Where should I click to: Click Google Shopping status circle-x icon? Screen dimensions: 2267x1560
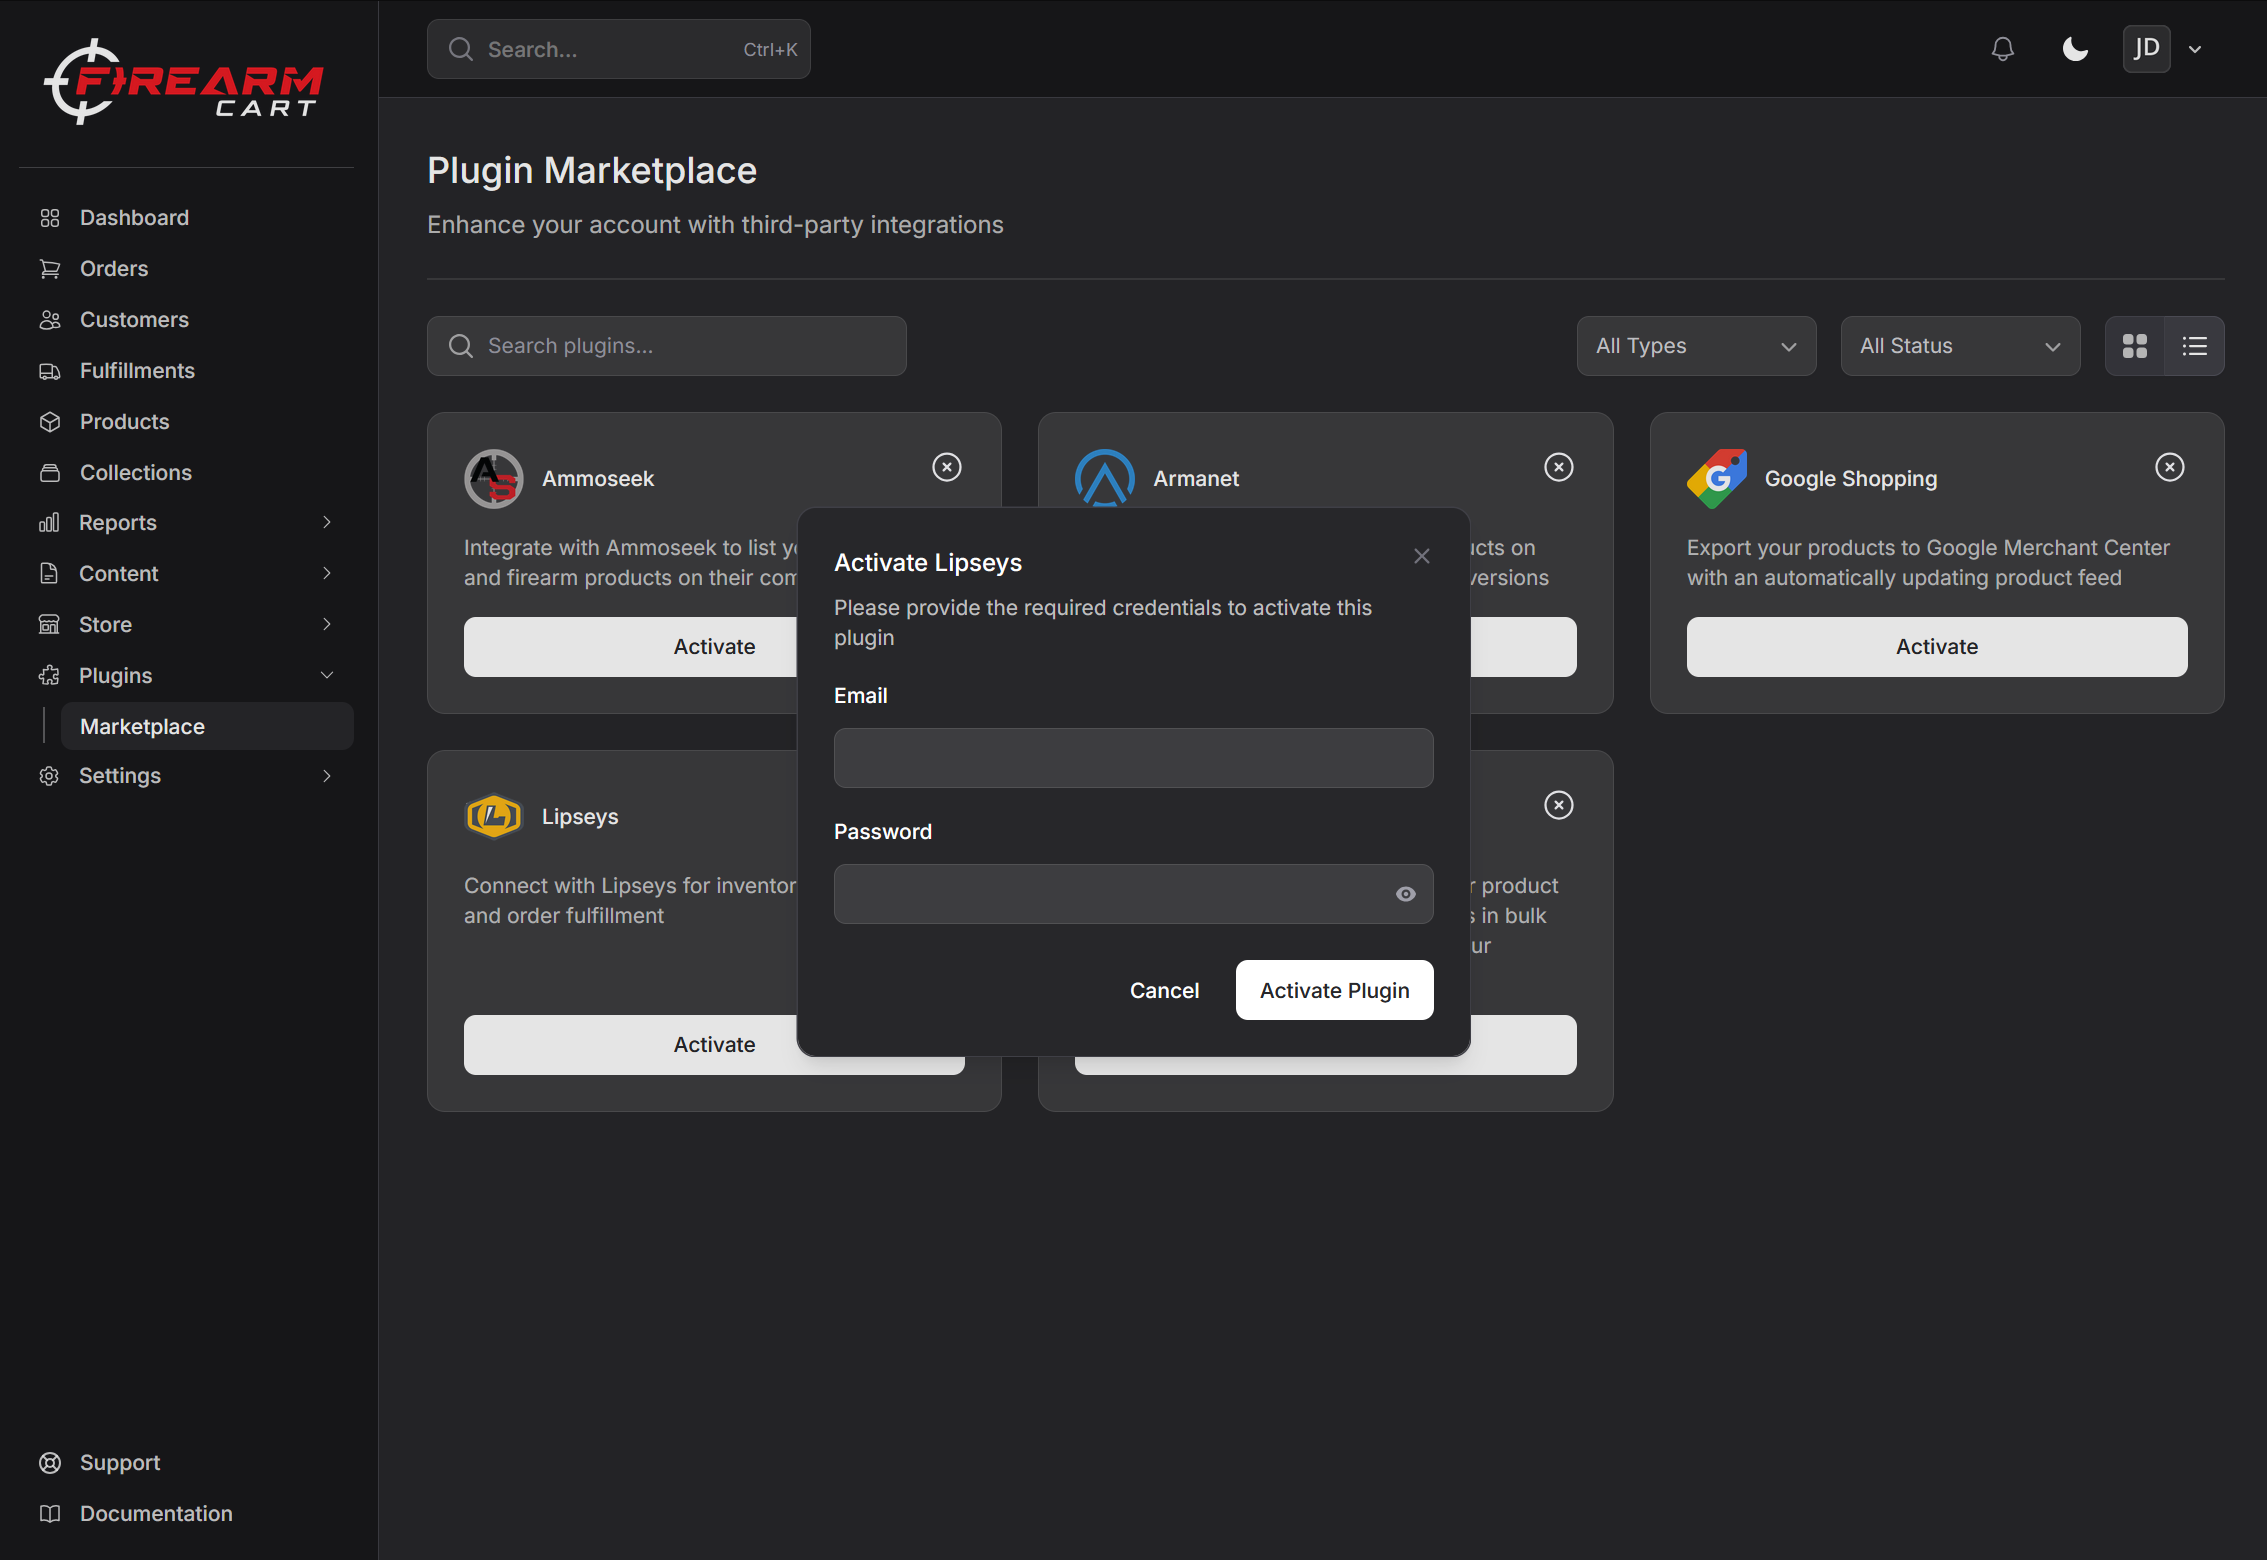pos(2170,467)
